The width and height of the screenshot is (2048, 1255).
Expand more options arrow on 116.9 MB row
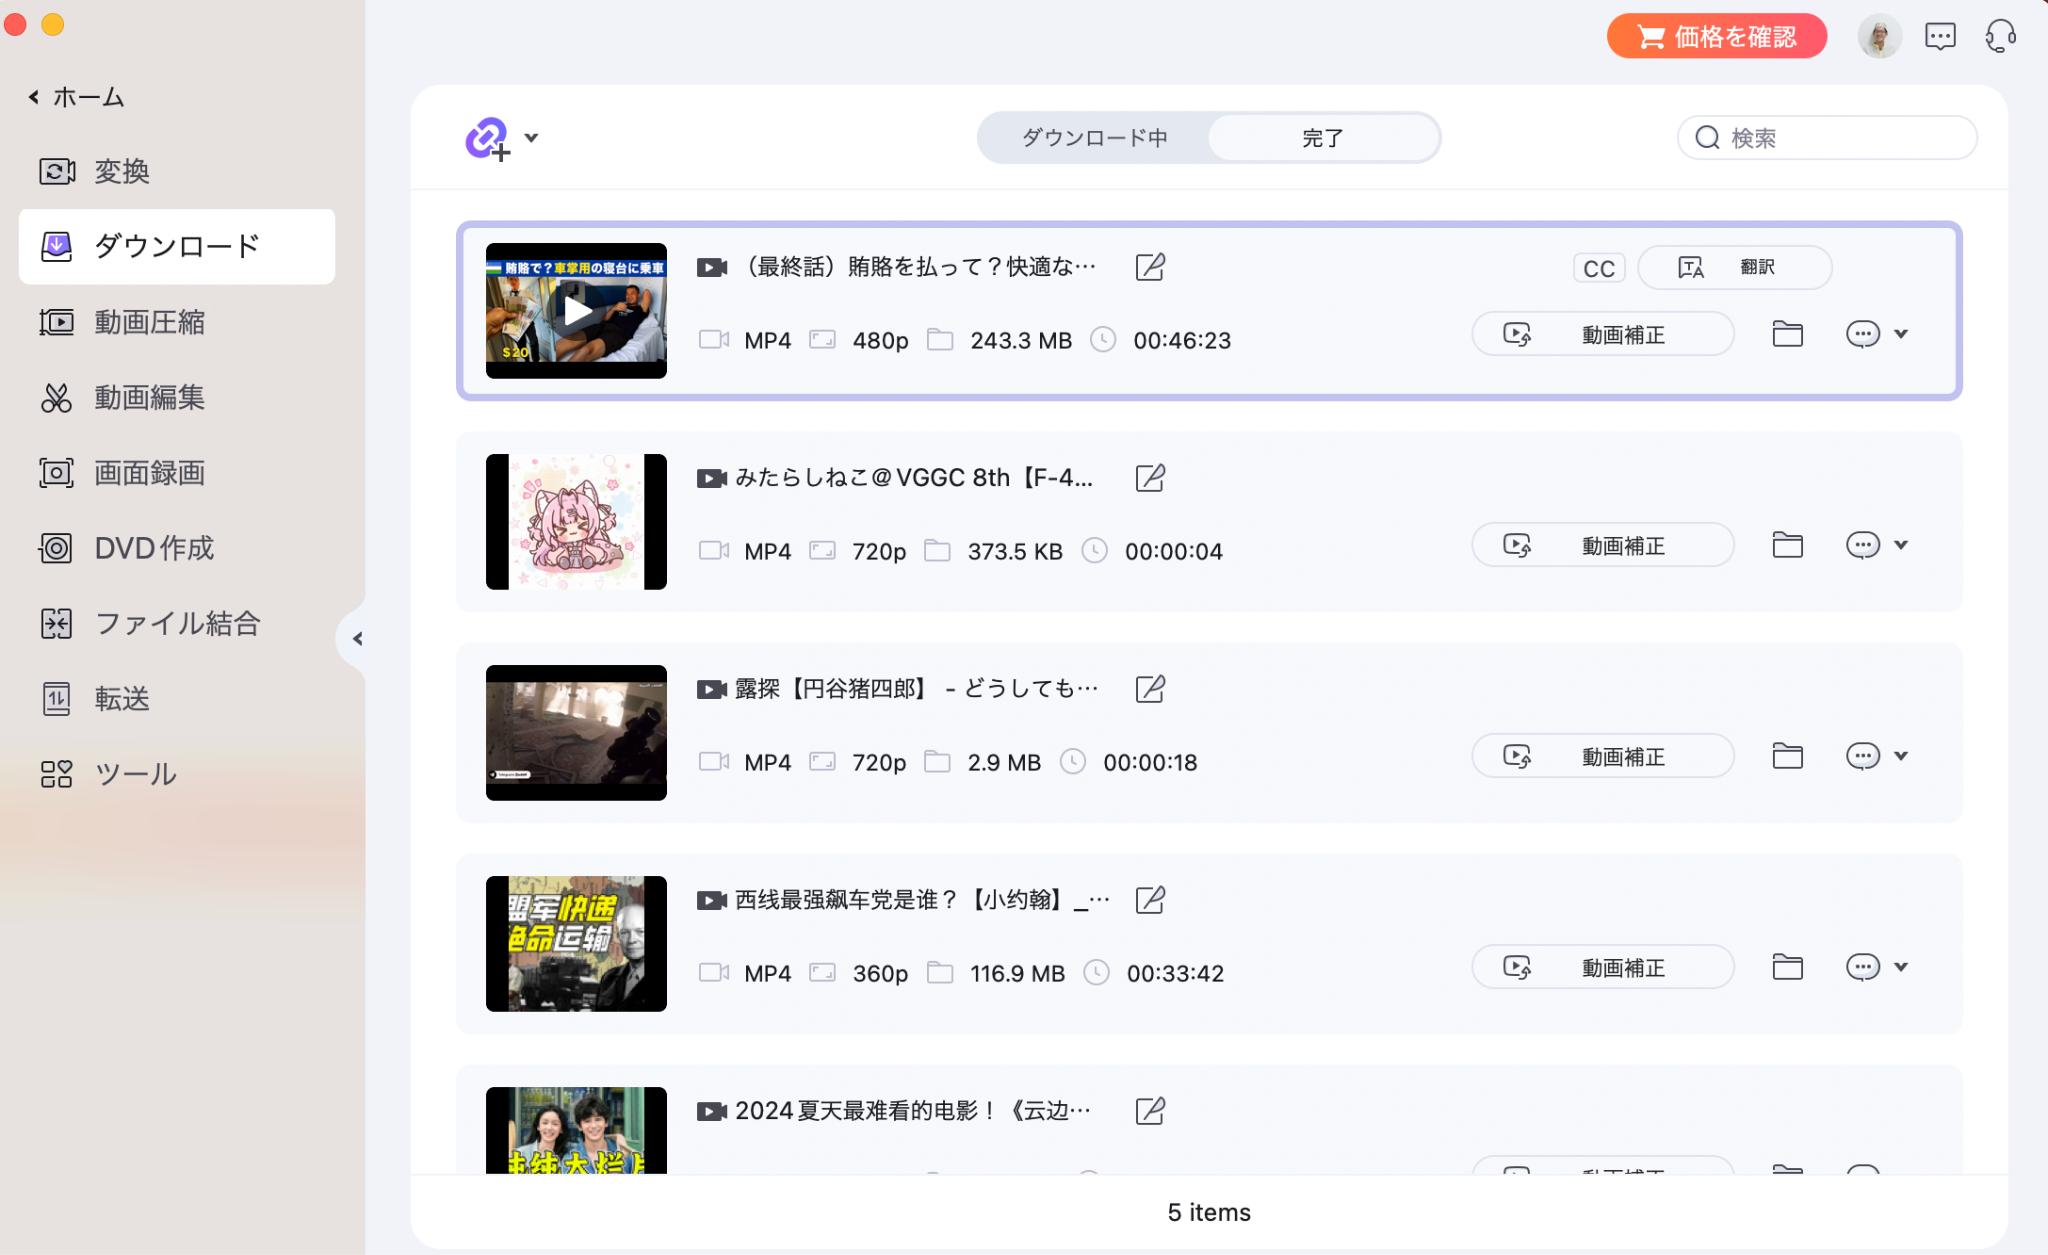click(x=1901, y=967)
